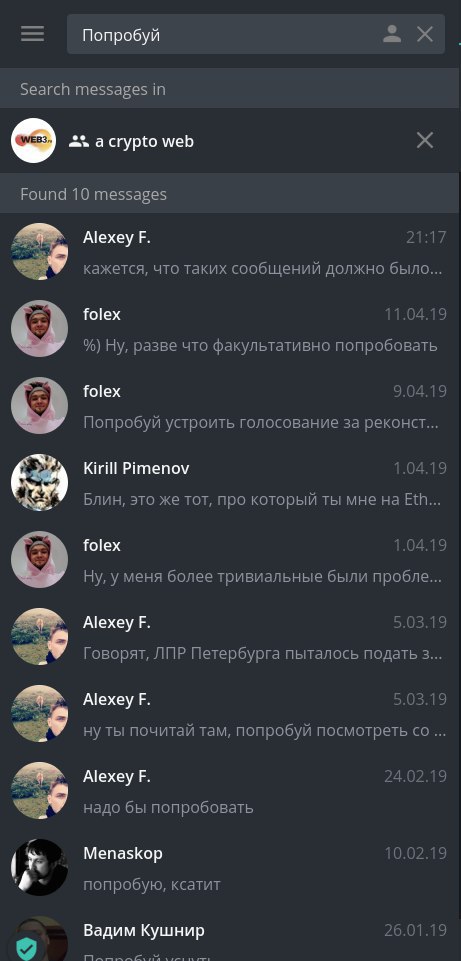Clear the search text field

point(425,34)
